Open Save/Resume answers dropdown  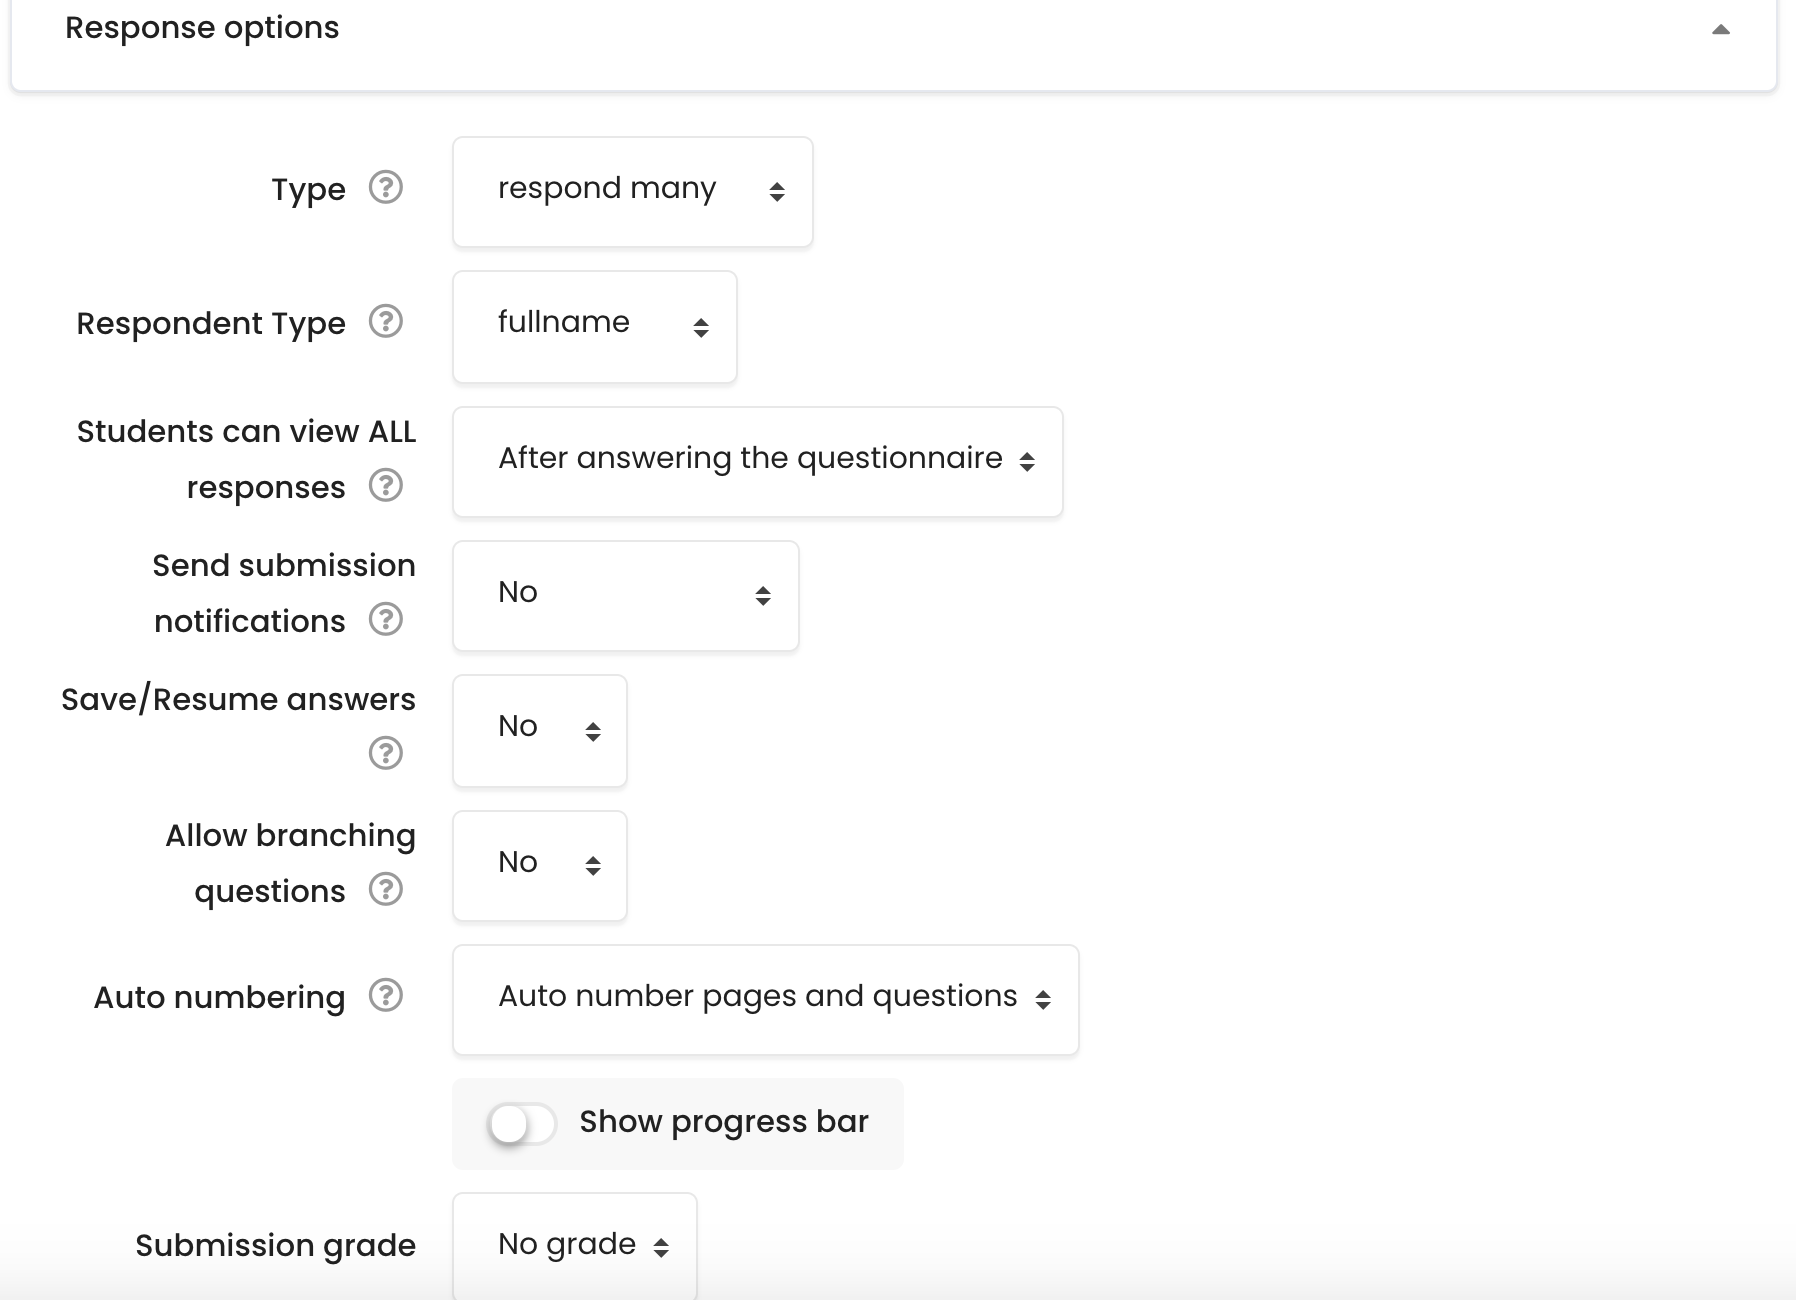click(539, 731)
